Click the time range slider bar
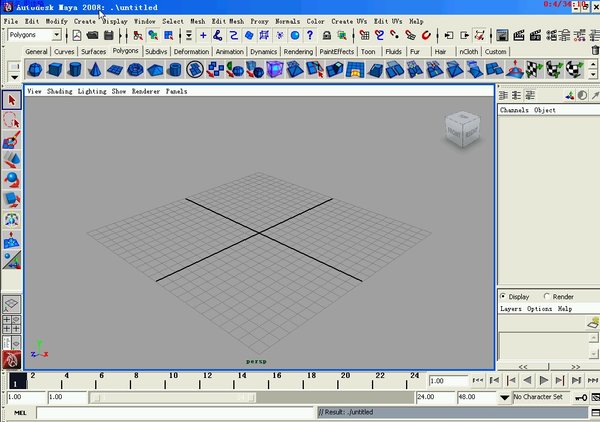The height and width of the screenshot is (422, 600). pos(250,397)
